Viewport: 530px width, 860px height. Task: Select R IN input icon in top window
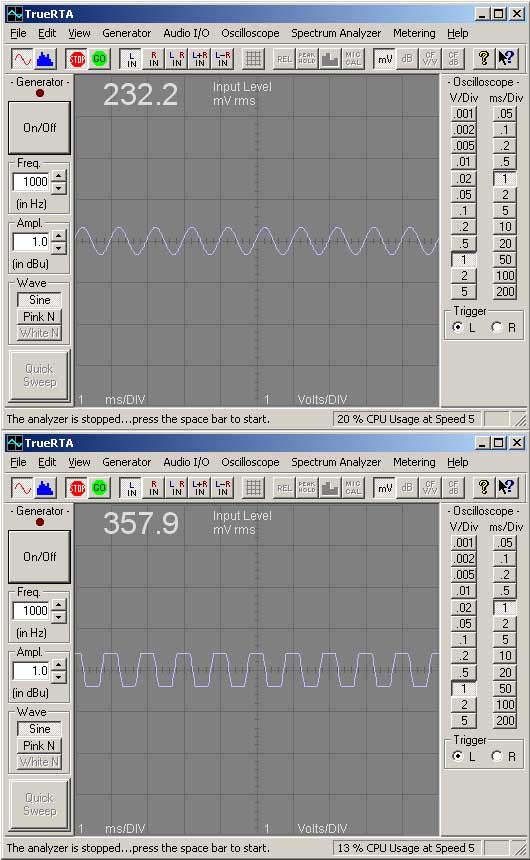pyautogui.click(x=154, y=59)
